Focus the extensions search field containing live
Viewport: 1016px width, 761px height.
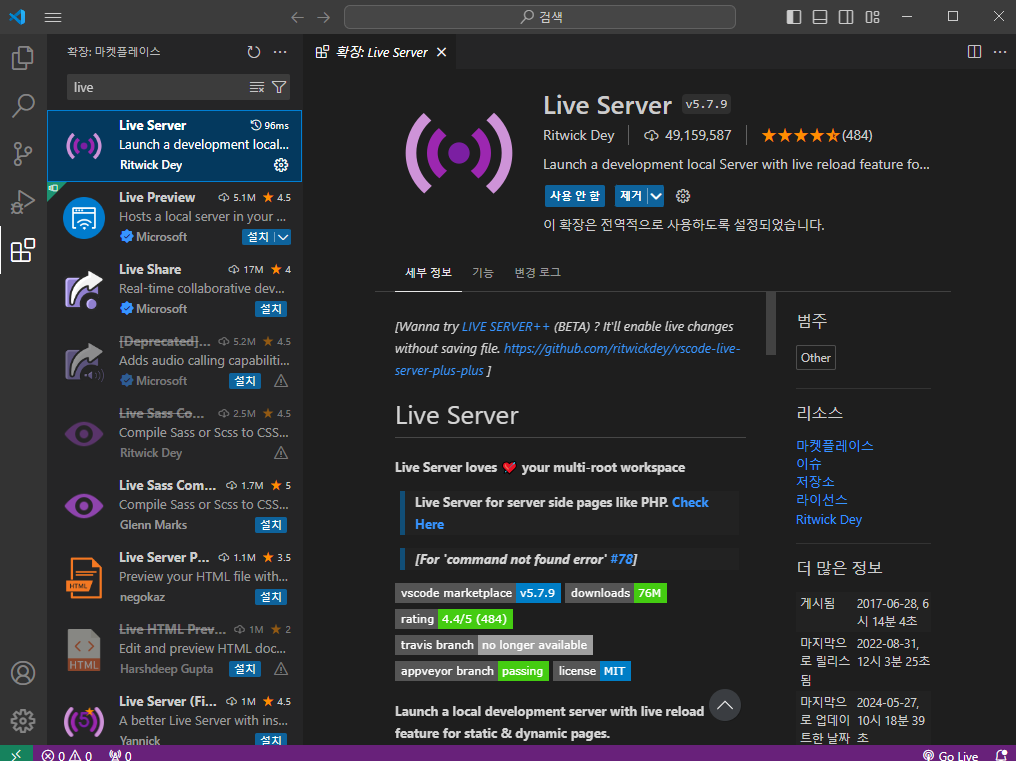pyautogui.click(x=157, y=88)
